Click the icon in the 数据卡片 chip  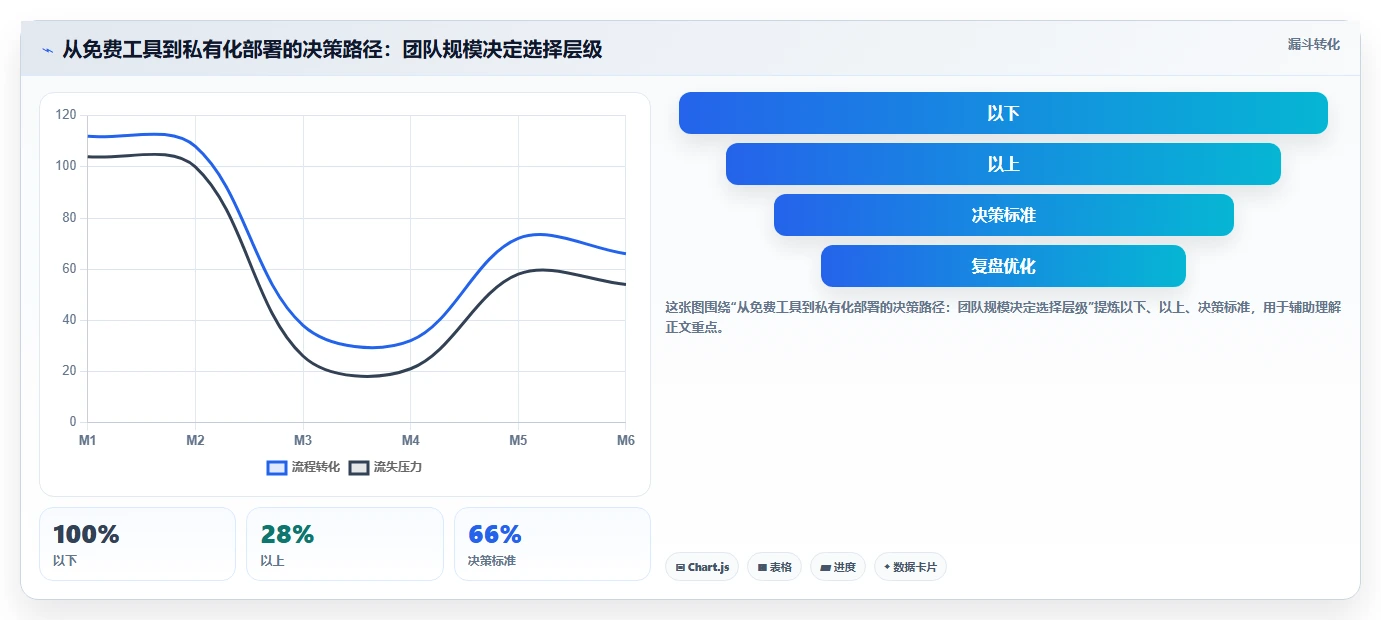pos(887,567)
